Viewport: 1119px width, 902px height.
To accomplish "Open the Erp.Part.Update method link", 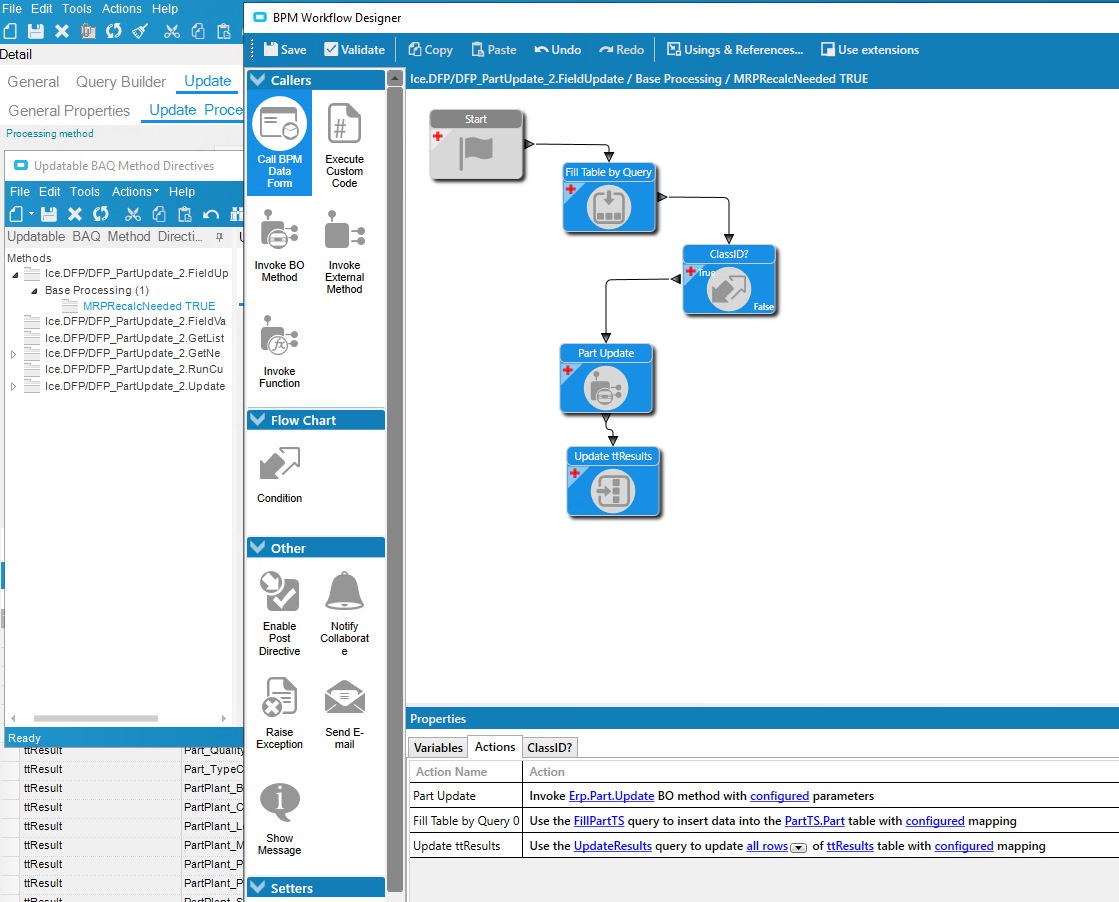I will coord(612,796).
